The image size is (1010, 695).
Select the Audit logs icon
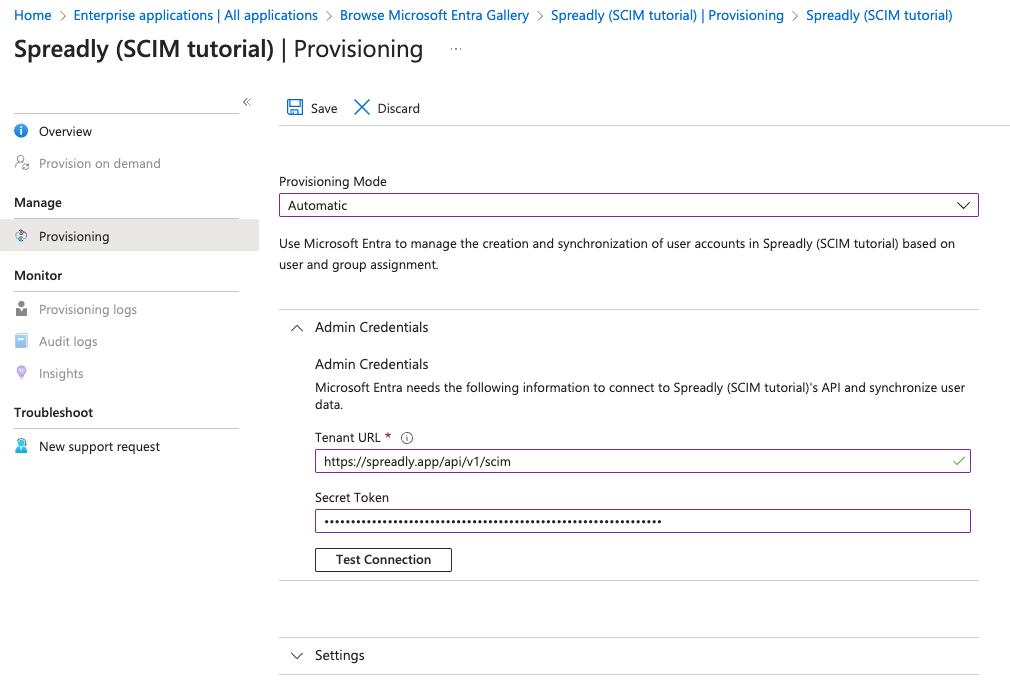pyautogui.click(x=21, y=341)
